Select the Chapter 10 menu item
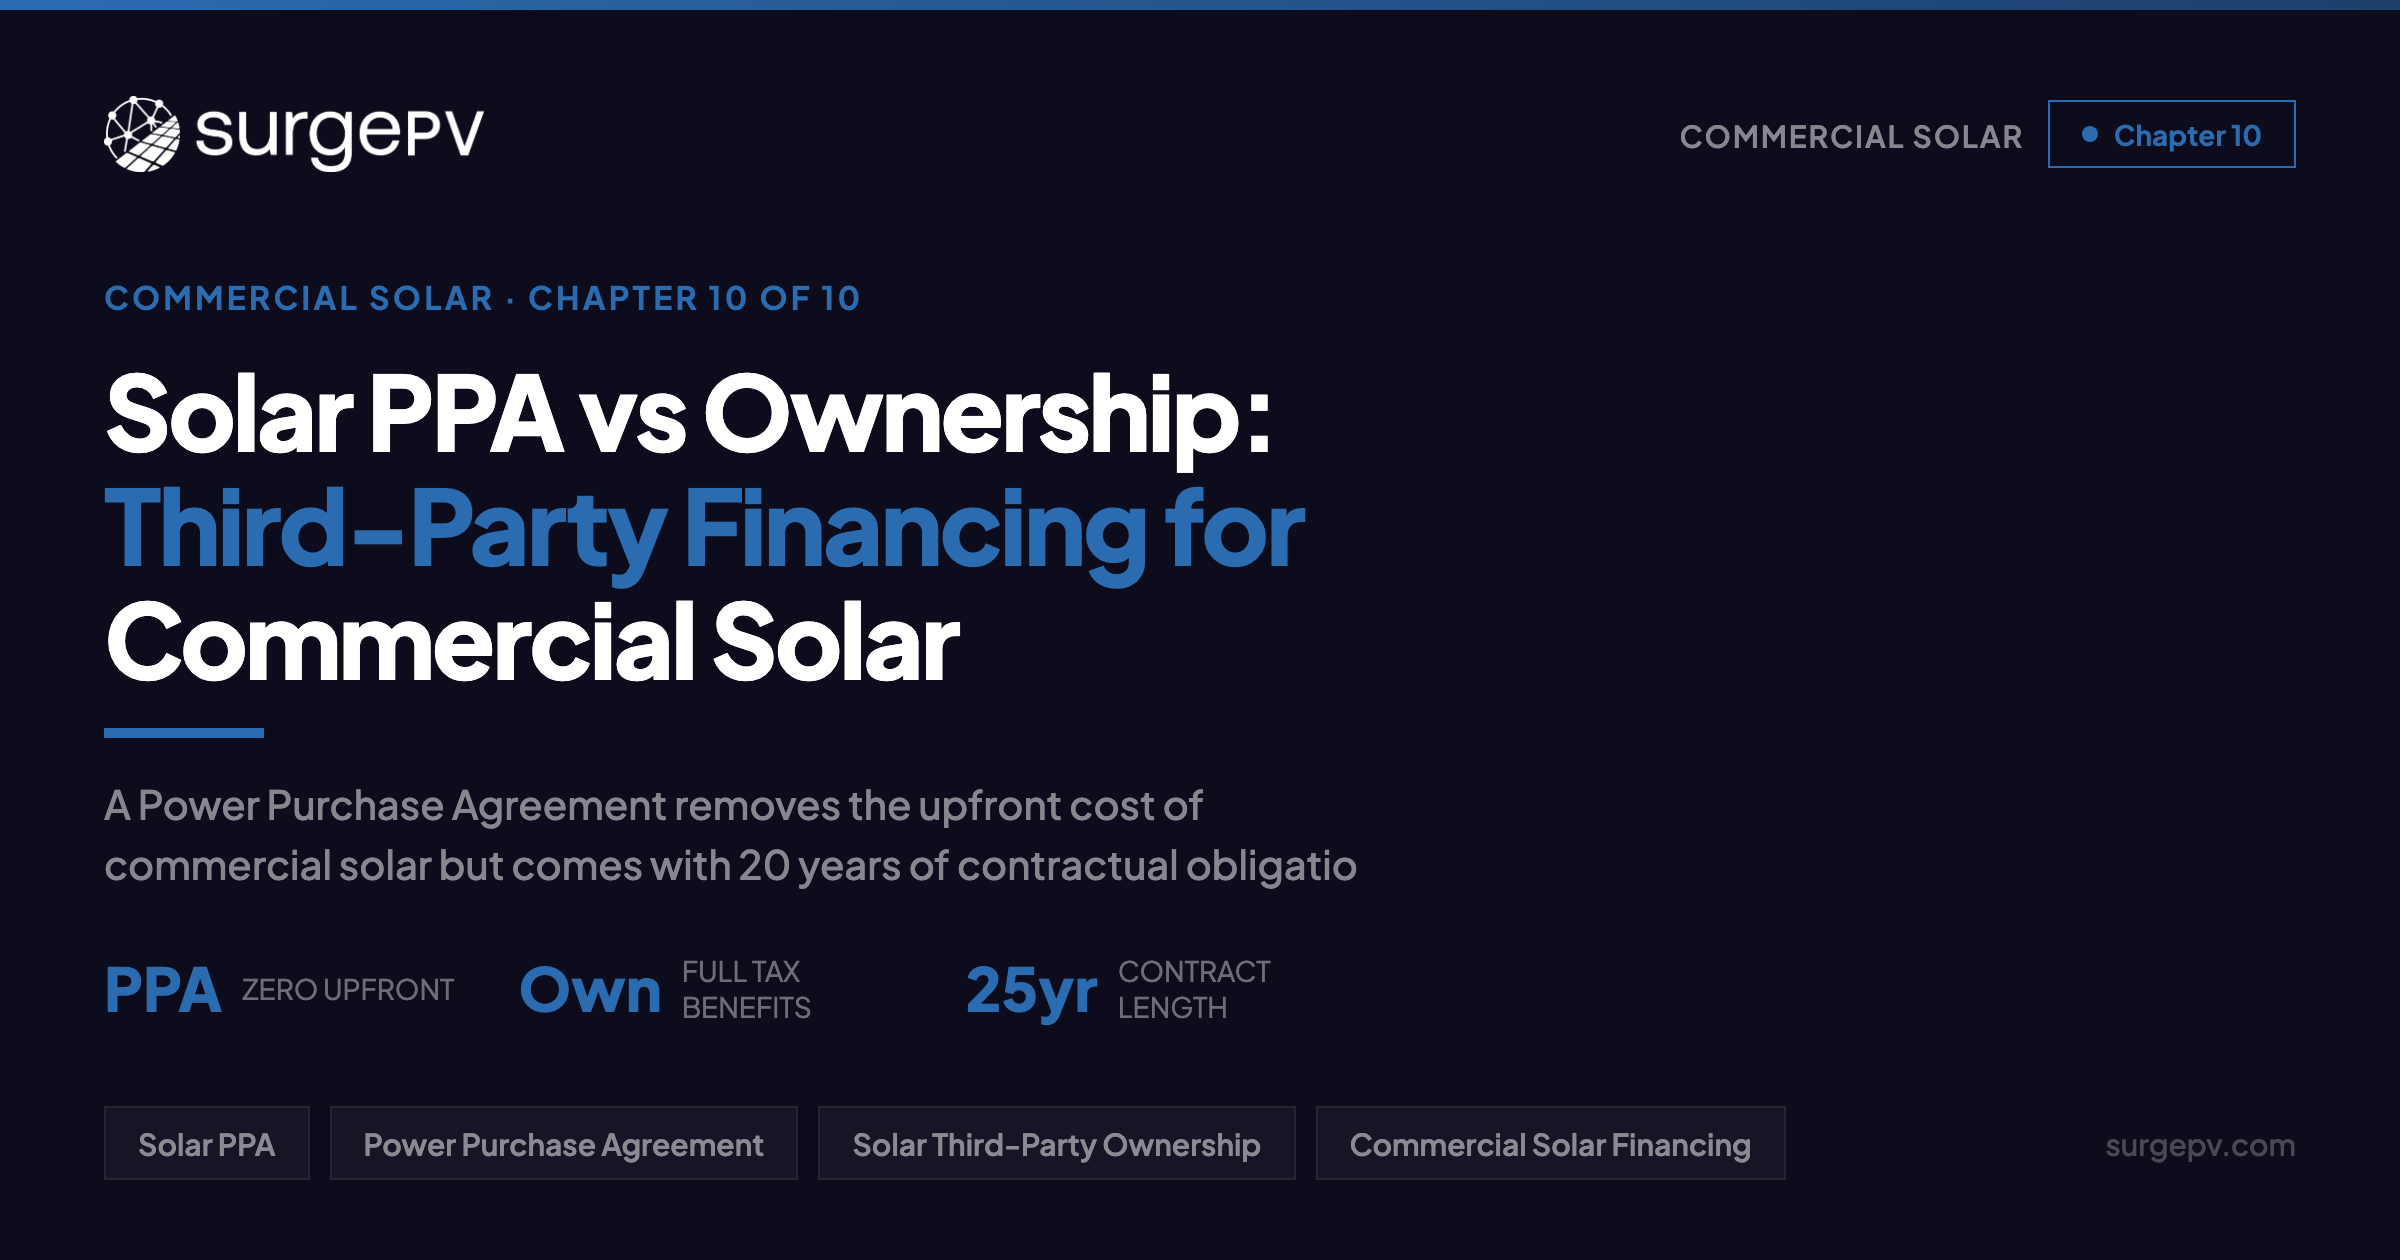This screenshot has height=1260, width=2400. pos(2171,135)
